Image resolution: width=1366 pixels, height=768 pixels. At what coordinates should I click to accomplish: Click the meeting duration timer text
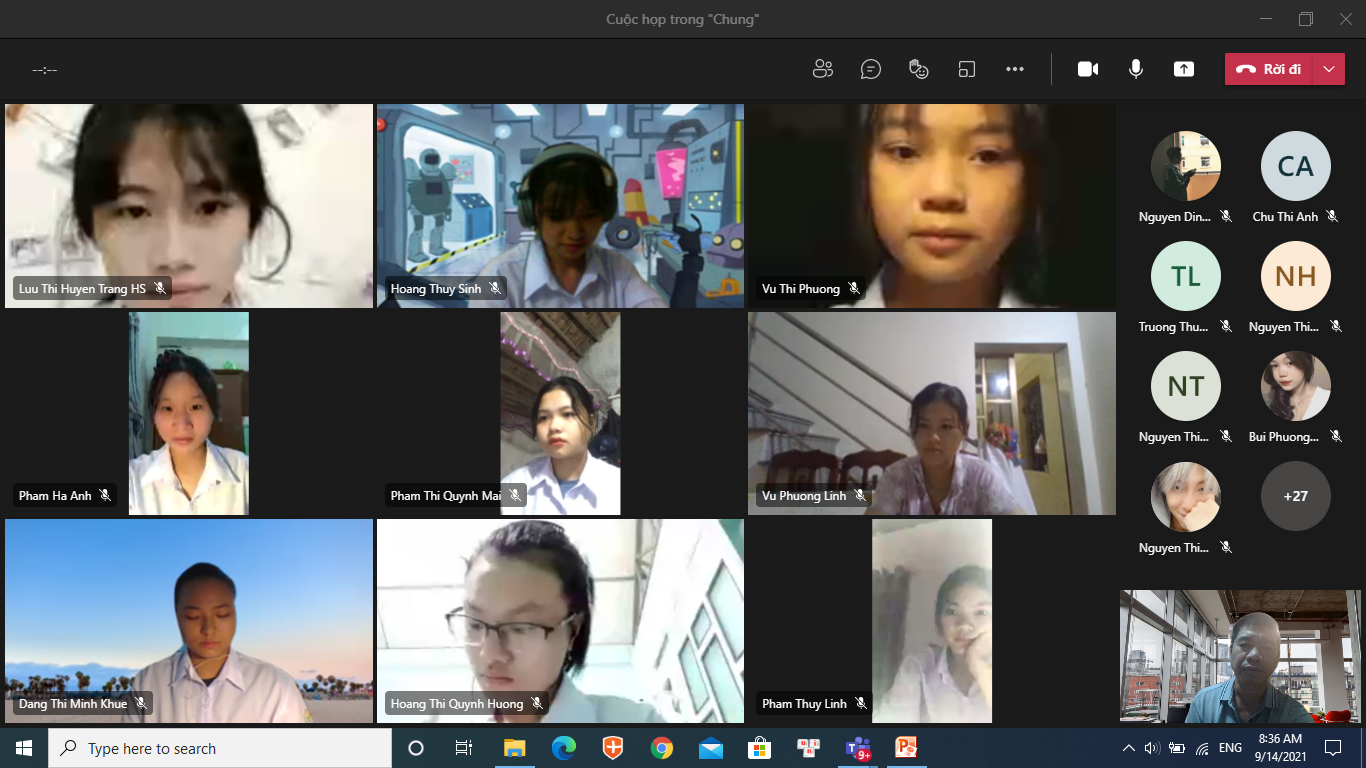tap(45, 70)
